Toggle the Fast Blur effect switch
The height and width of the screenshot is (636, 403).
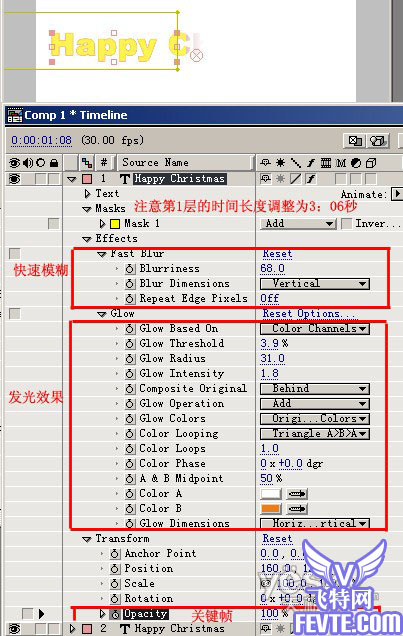click(x=15, y=254)
